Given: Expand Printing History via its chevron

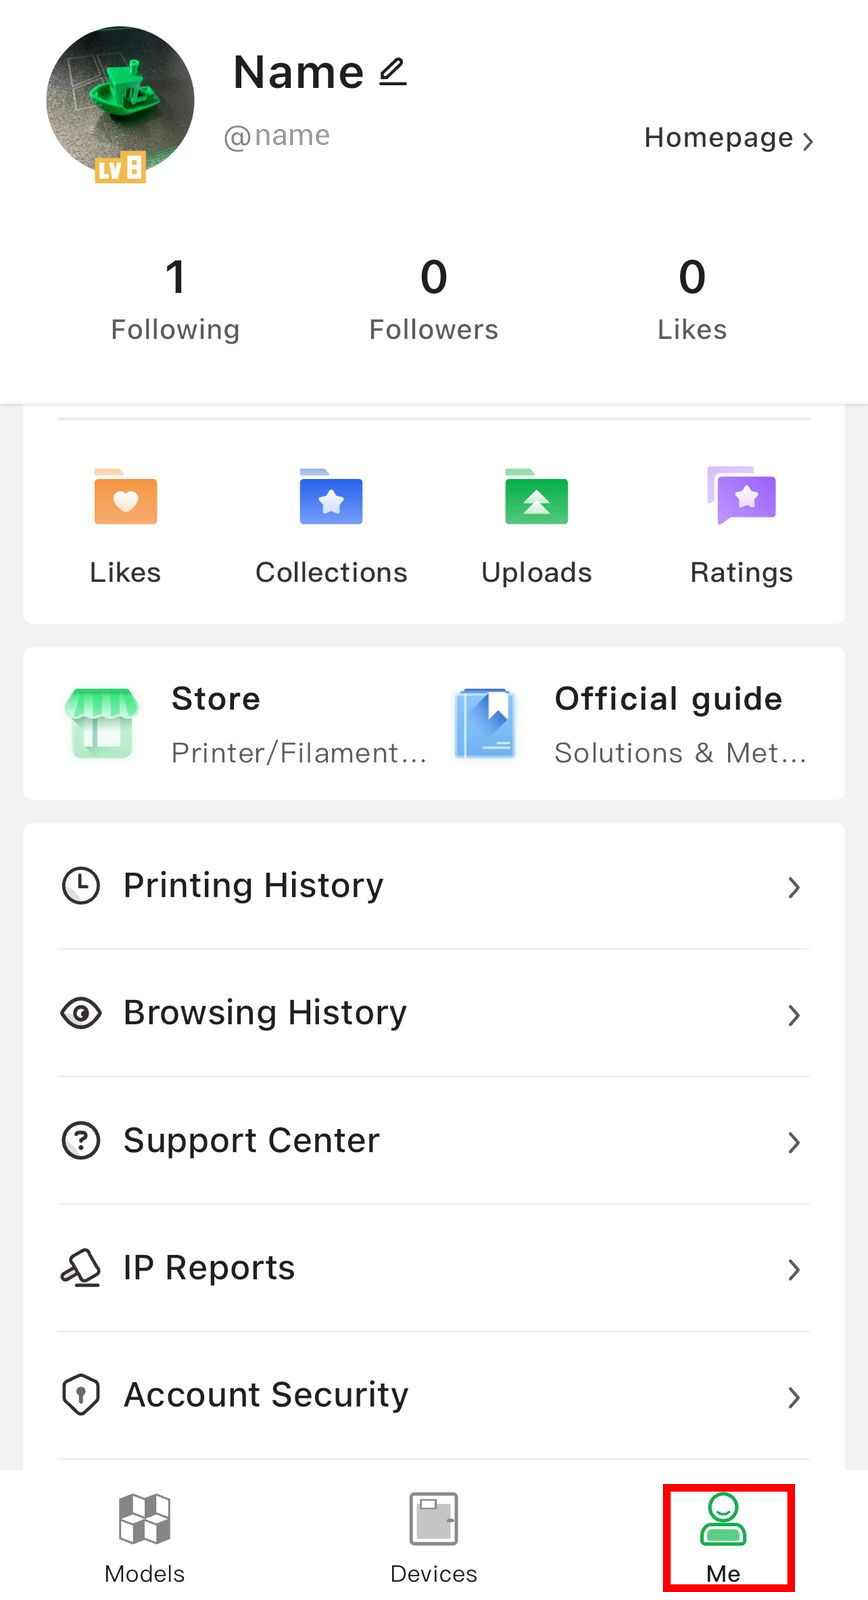Looking at the screenshot, I should coord(794,887).
